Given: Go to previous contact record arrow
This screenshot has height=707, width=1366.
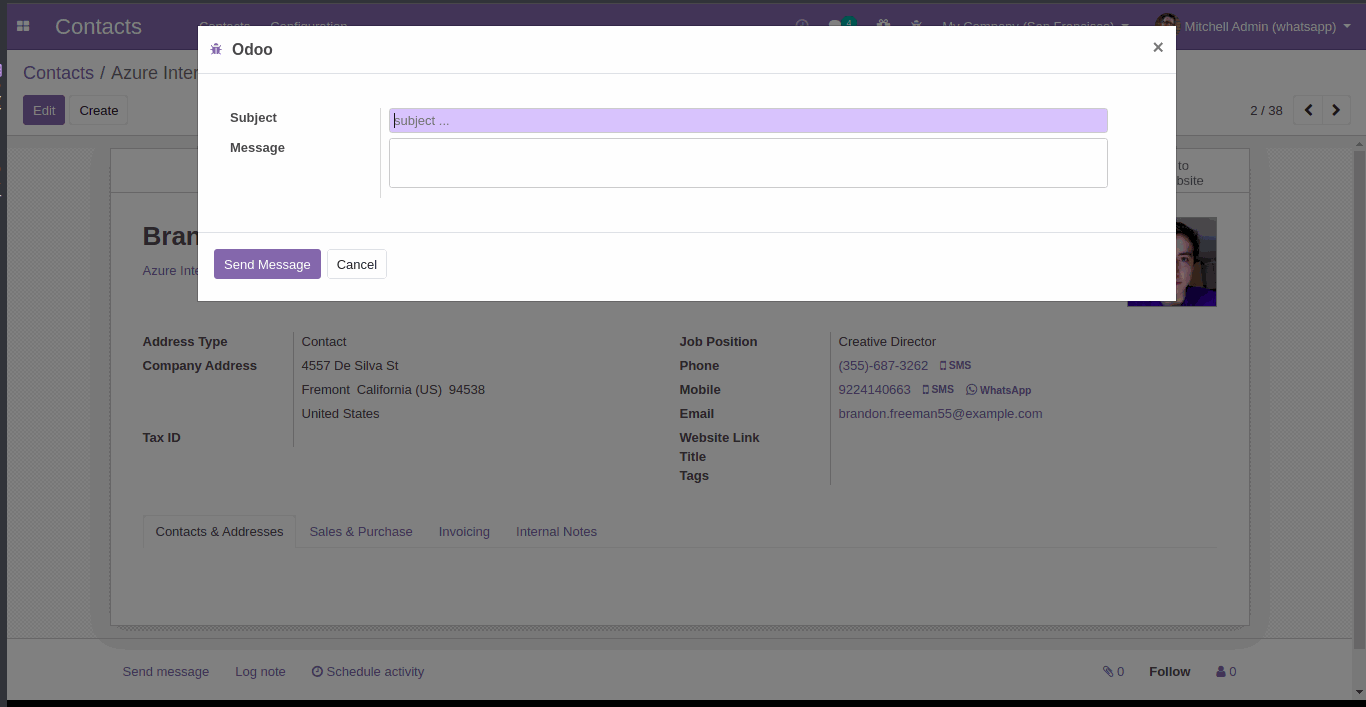Looking at the screenshot, I should tap(1308, 110).
